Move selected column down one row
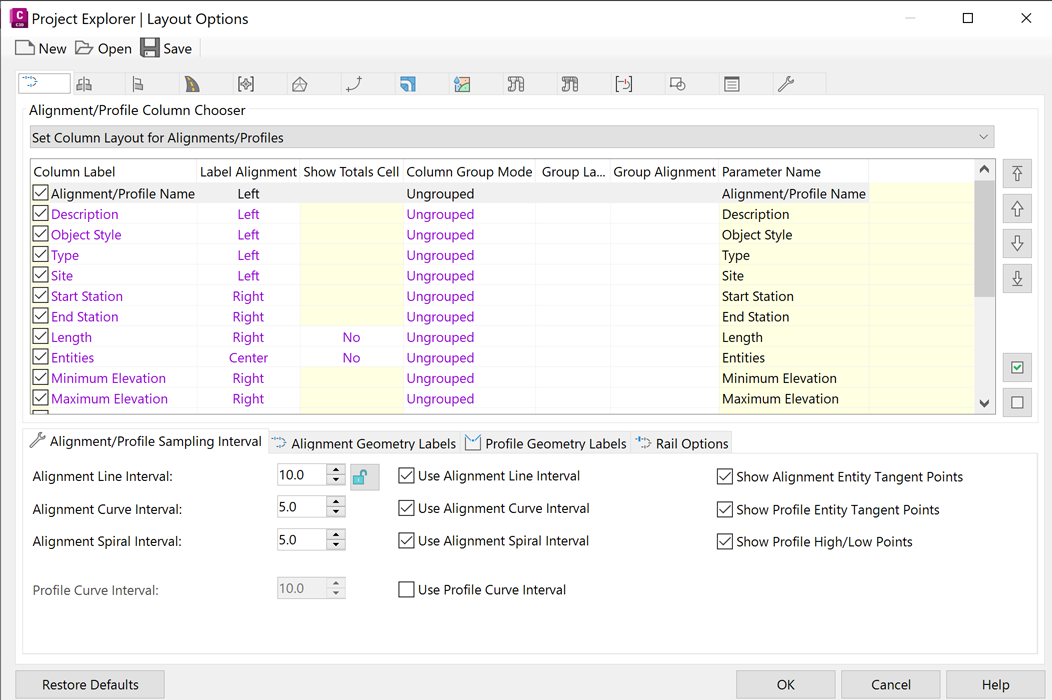 coord(1017,243)
